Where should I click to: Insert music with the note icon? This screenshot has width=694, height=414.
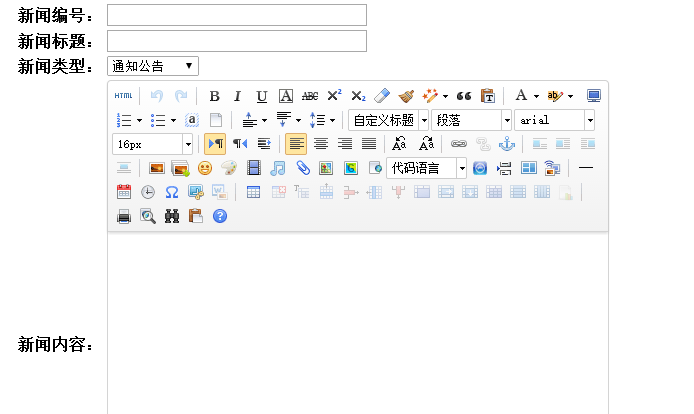pyautogui.click(x=278, y=168)
